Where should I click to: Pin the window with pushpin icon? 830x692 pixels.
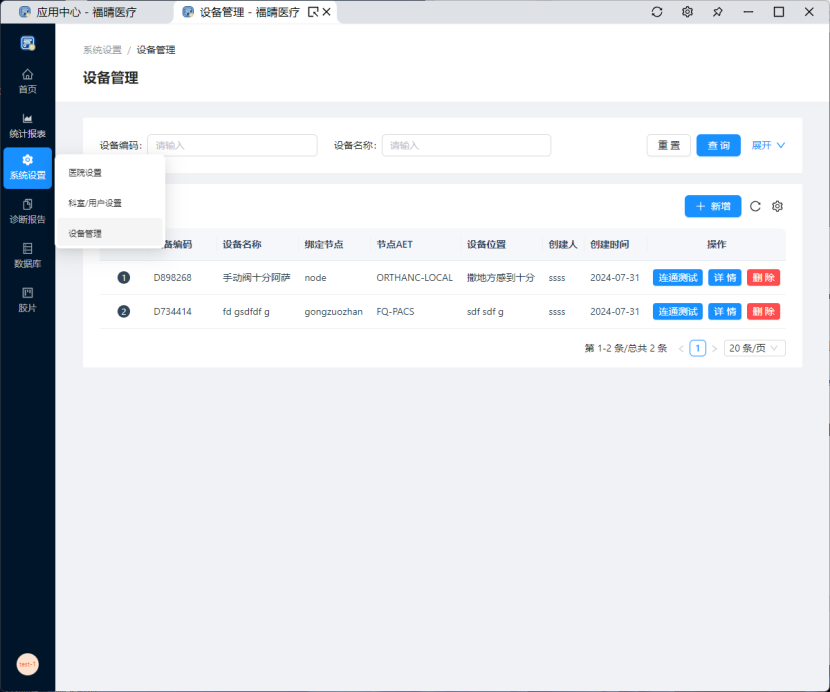(717, 12)
